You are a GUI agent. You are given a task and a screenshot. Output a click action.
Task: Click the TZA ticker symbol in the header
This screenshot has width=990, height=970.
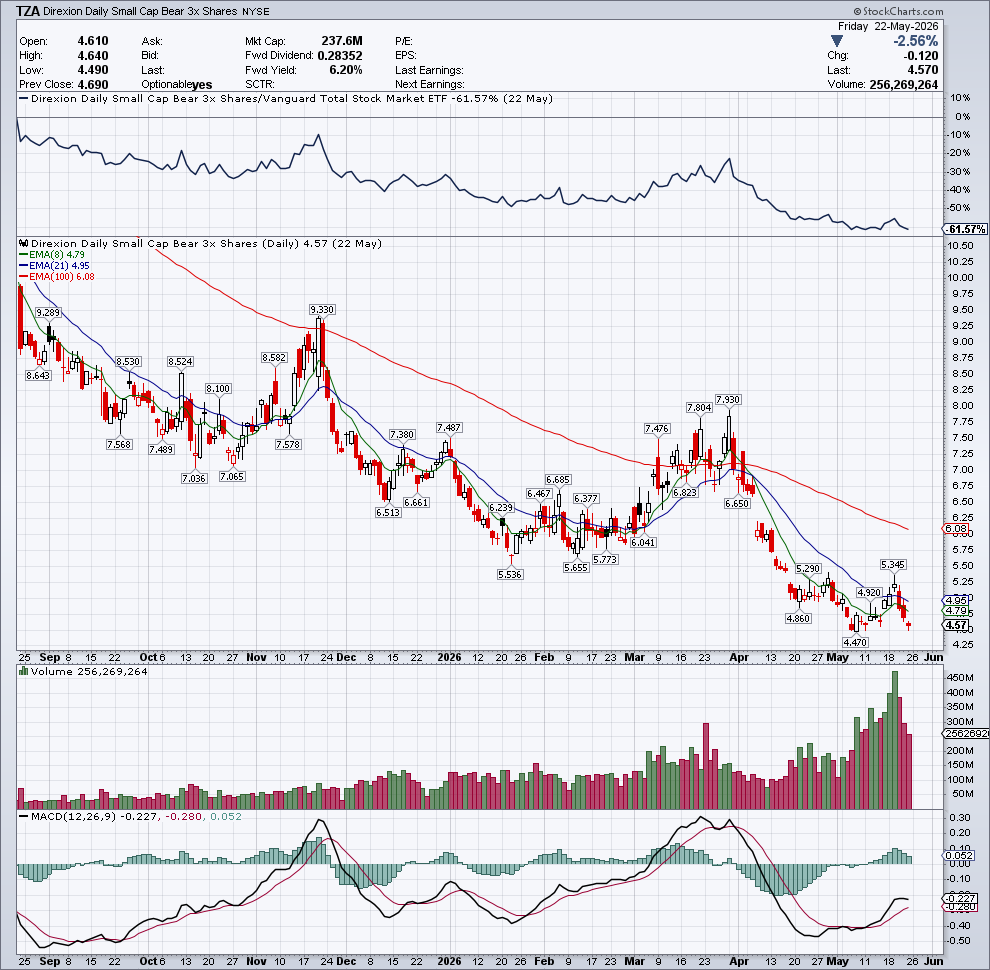point(28,11)
